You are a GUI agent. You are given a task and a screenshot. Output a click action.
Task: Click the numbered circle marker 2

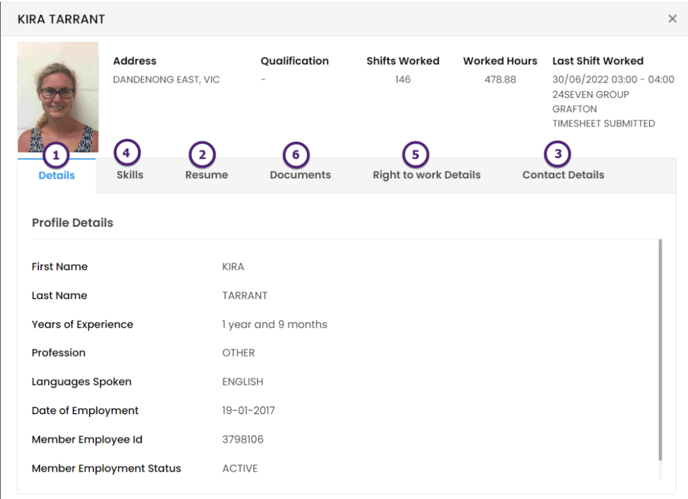tap(202, 154)
